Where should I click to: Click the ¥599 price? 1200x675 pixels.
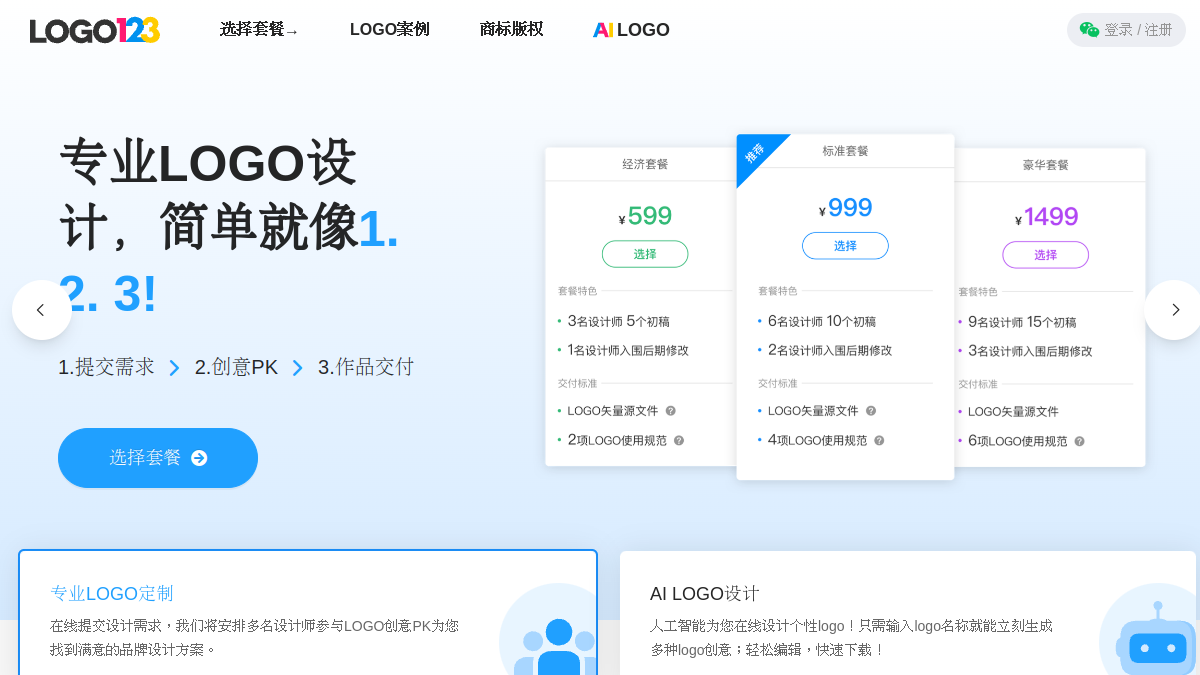(645, 216)
